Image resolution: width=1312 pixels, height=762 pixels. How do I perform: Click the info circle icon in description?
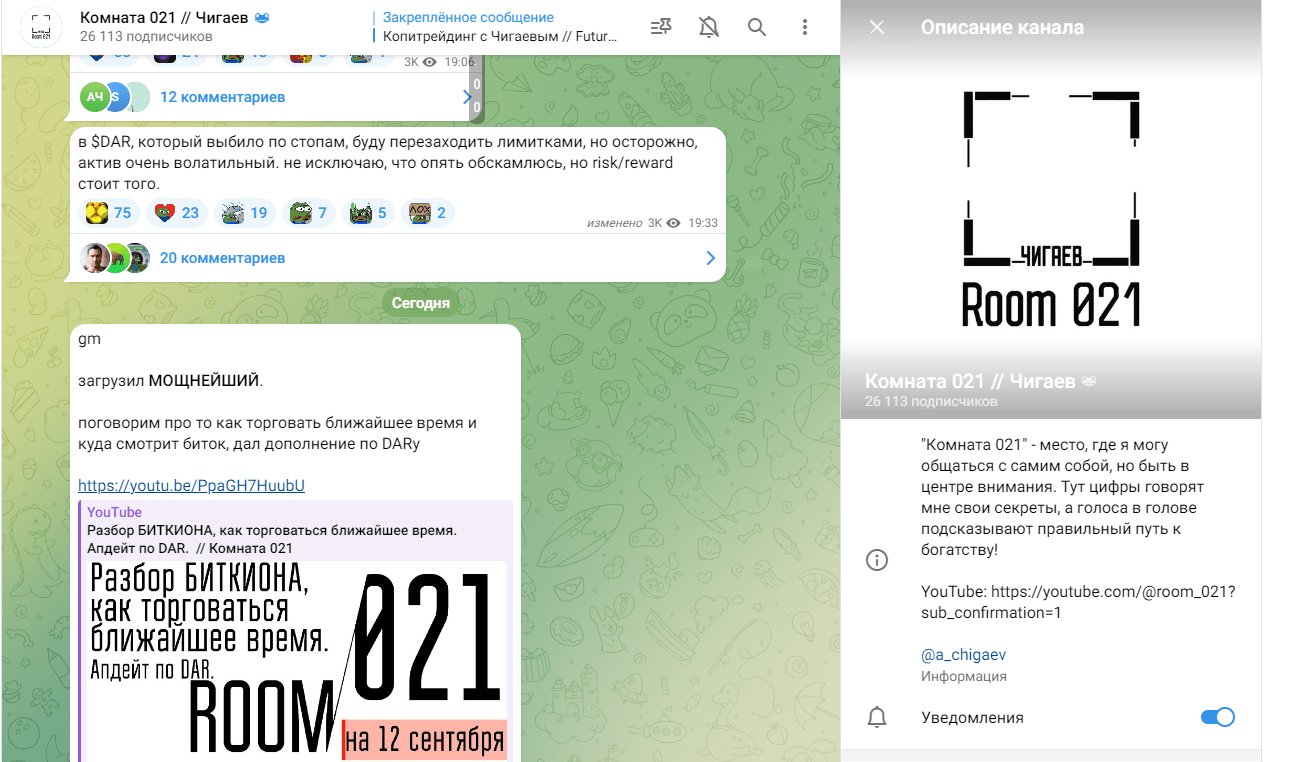(x=877, y=560)
